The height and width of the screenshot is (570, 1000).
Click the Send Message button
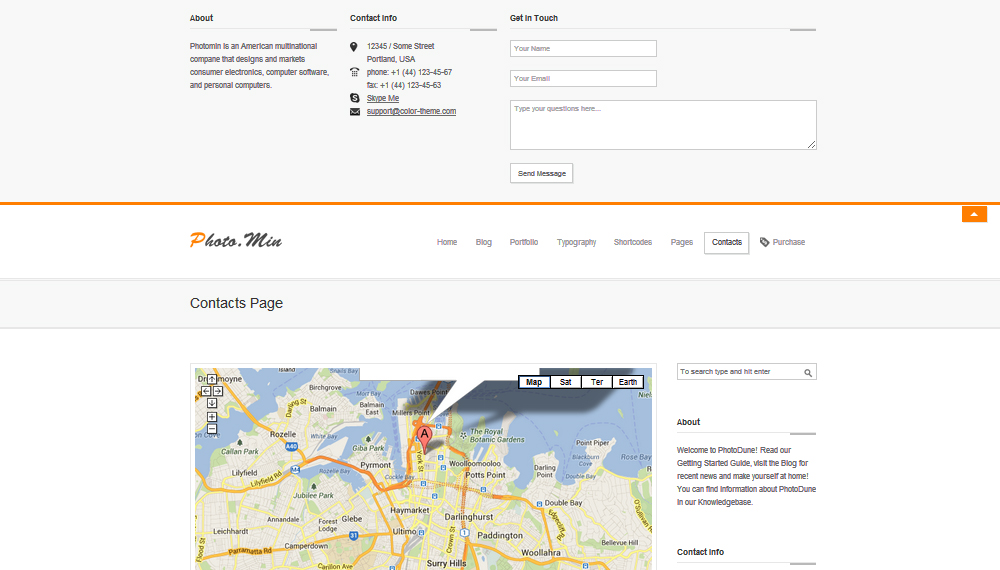click(x=541, y=173)
